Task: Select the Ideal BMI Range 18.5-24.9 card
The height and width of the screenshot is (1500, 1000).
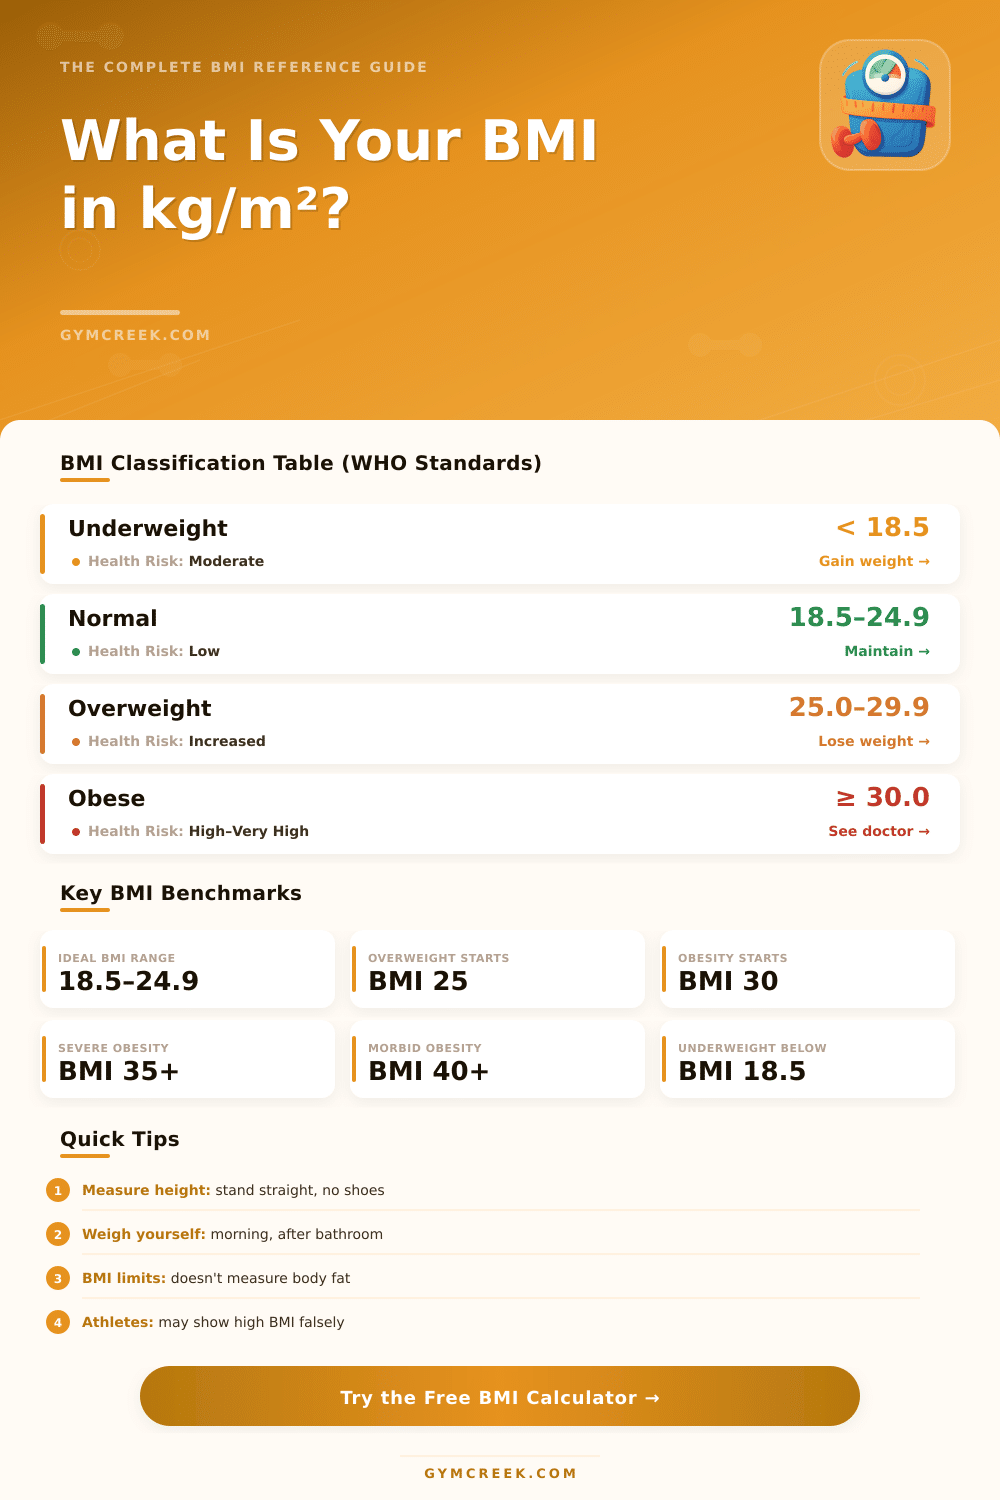Action: click(x=187, y=969)
